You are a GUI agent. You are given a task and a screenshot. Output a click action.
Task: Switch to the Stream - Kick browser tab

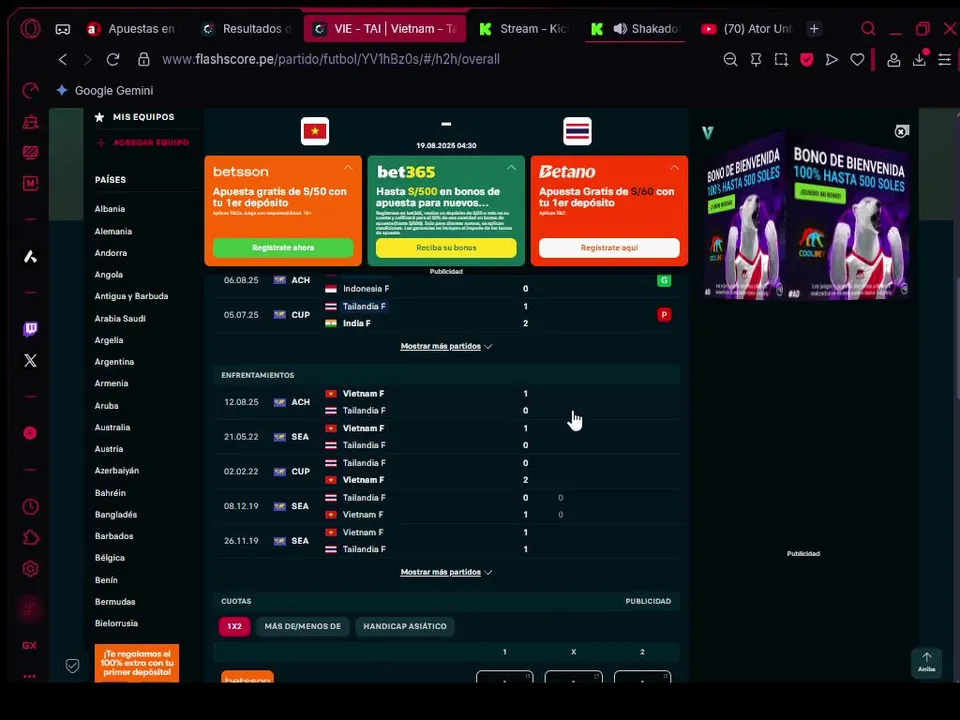(524, 29)
